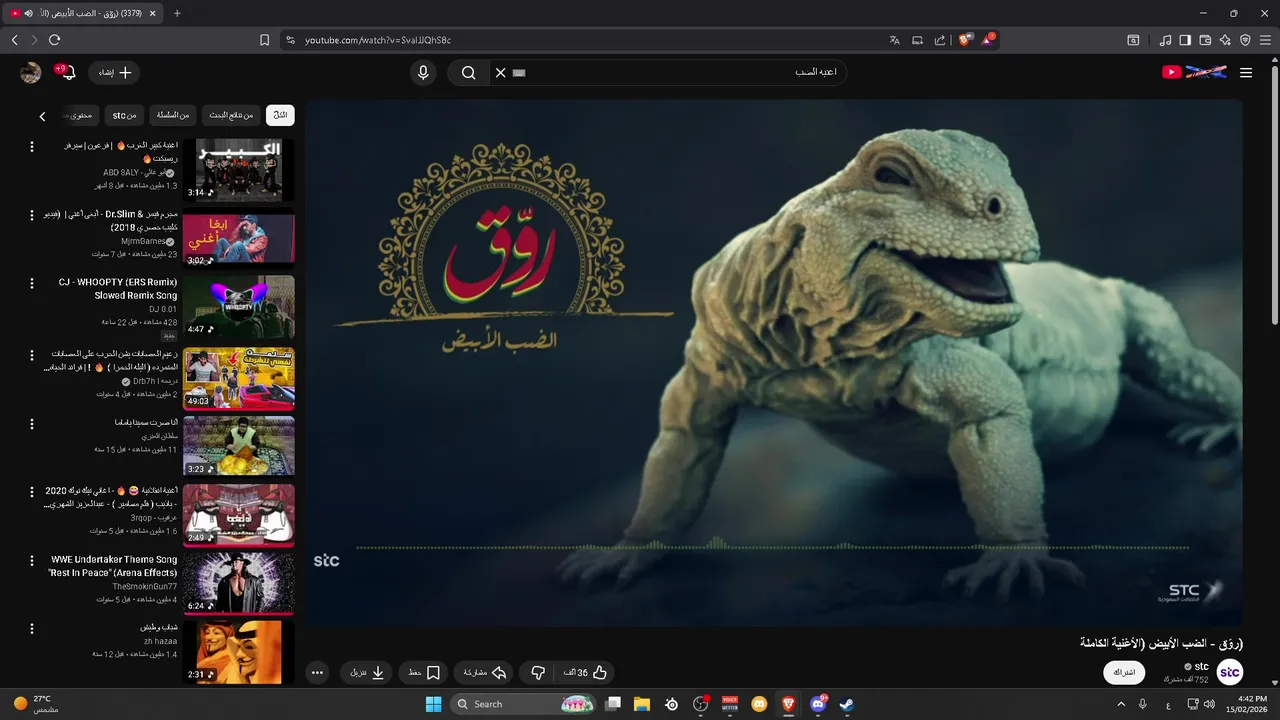Open YouTube notifications bell
1280x720 pixels.
67,73
